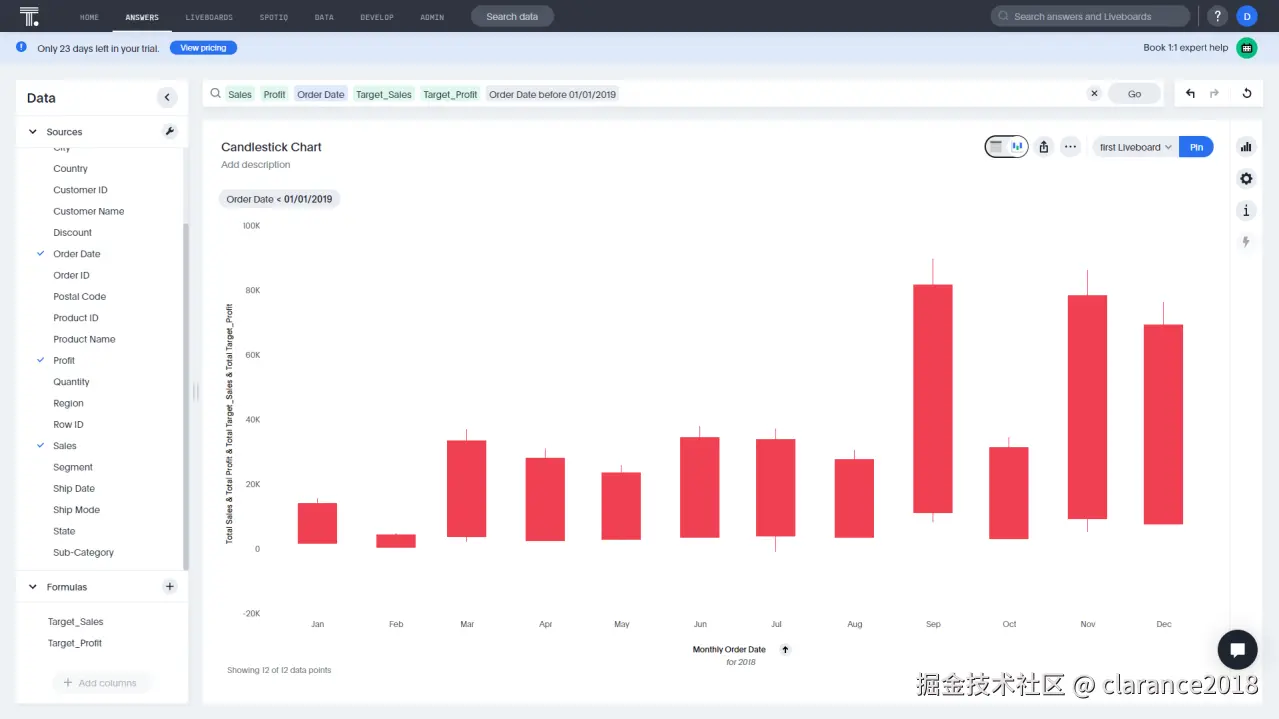Switch to table view in toggle

(996, 147)
